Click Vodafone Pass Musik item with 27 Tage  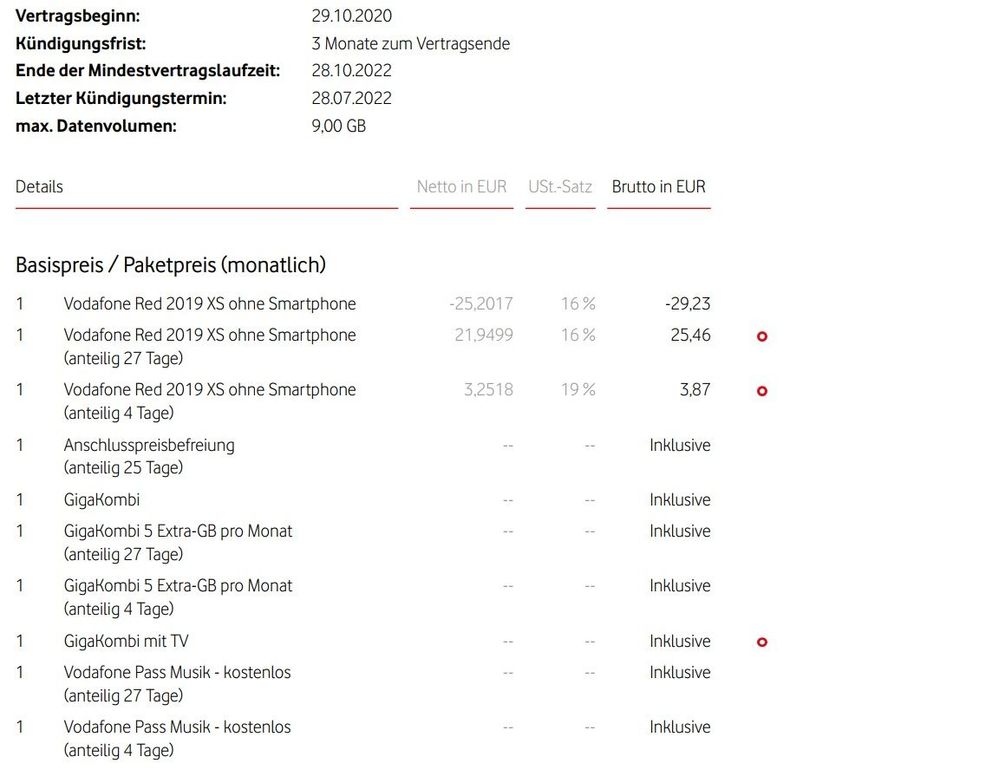[177, 673]
